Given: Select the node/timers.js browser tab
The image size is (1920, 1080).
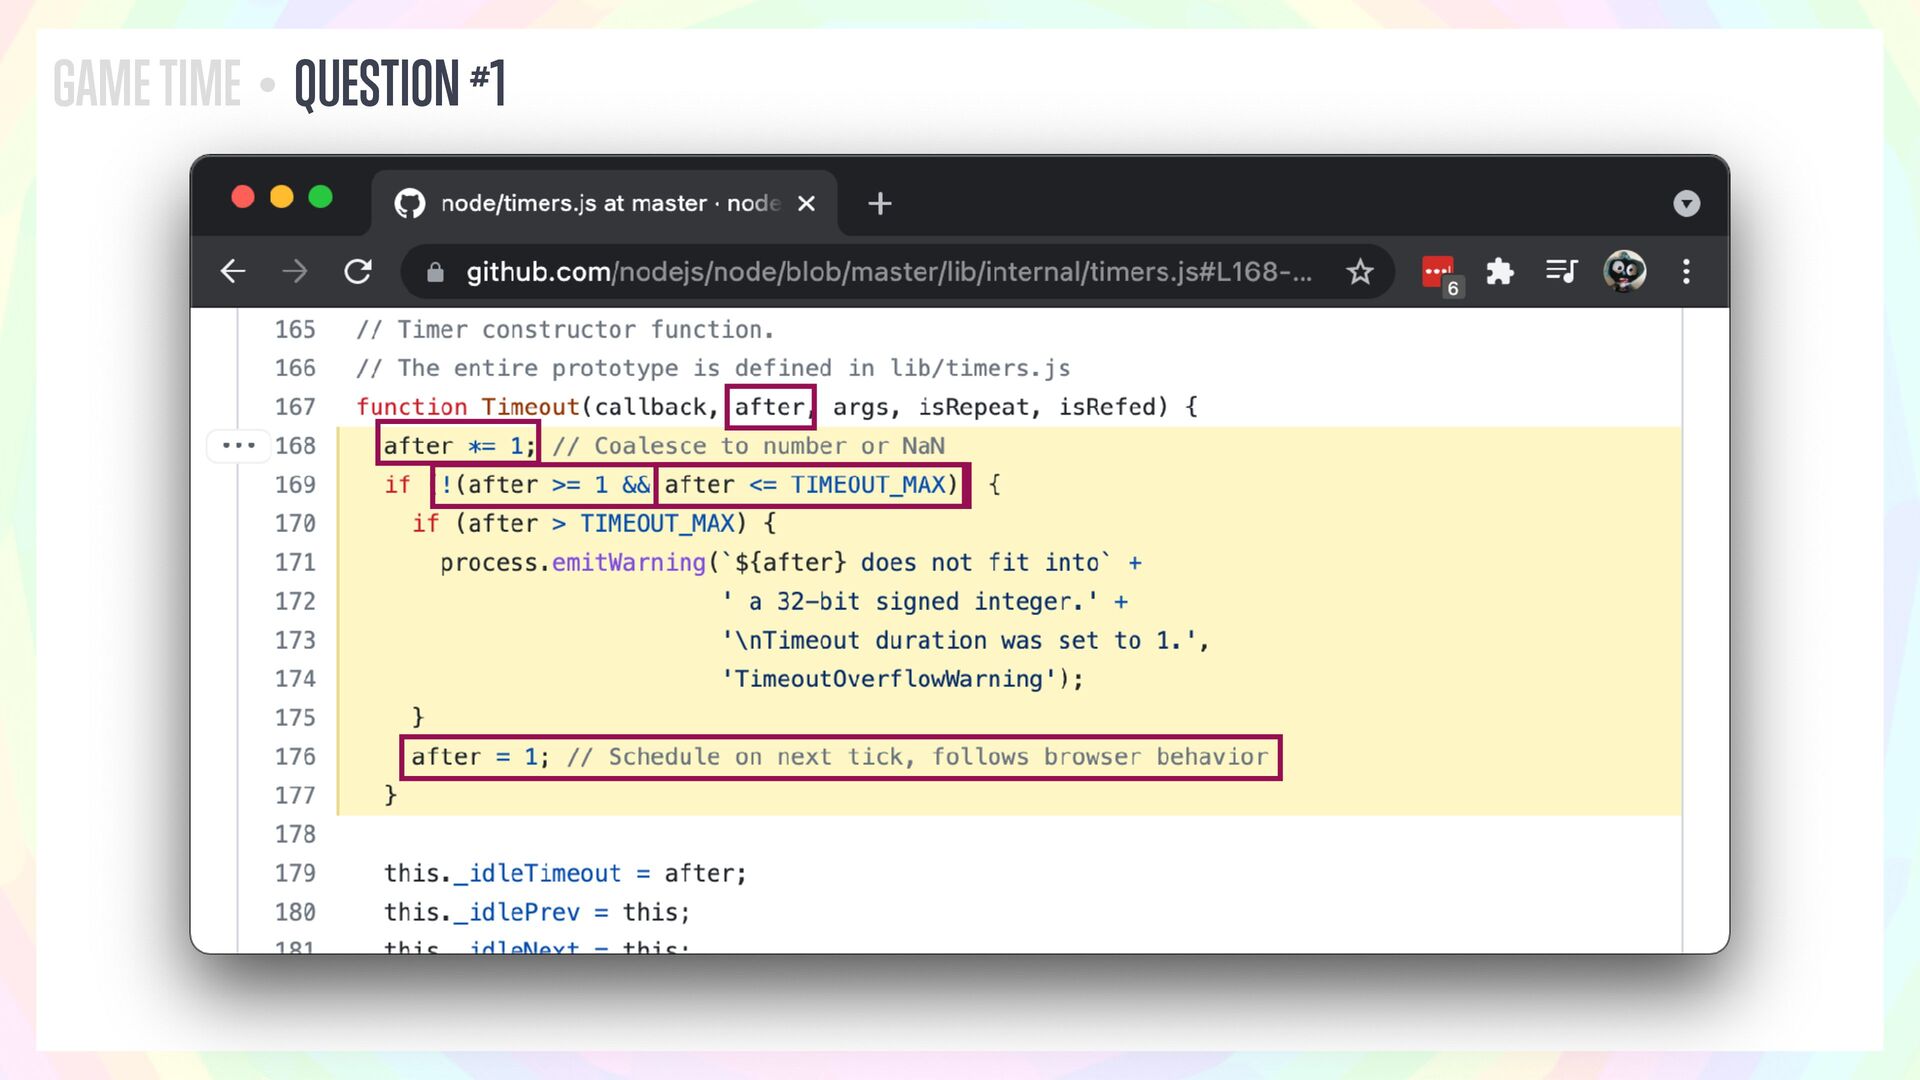Looking at the screenshot, I should (608, 204).
